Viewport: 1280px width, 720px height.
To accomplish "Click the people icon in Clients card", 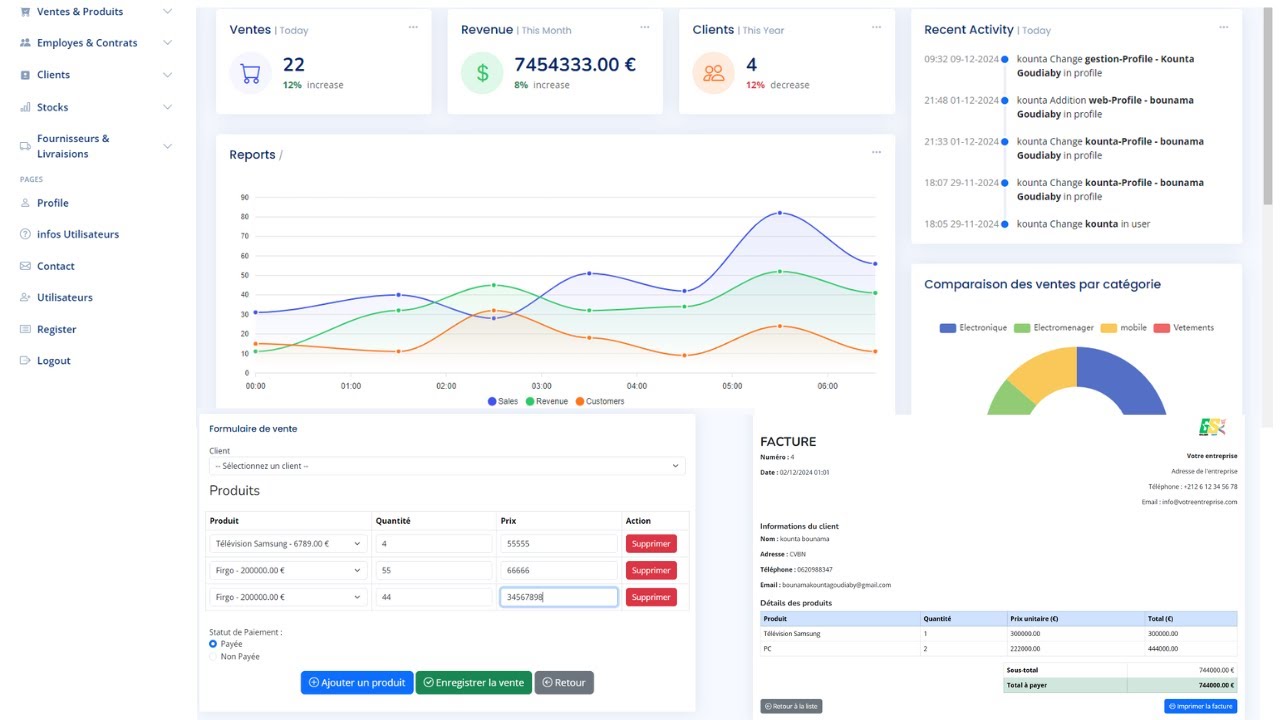I will (714, 73).
